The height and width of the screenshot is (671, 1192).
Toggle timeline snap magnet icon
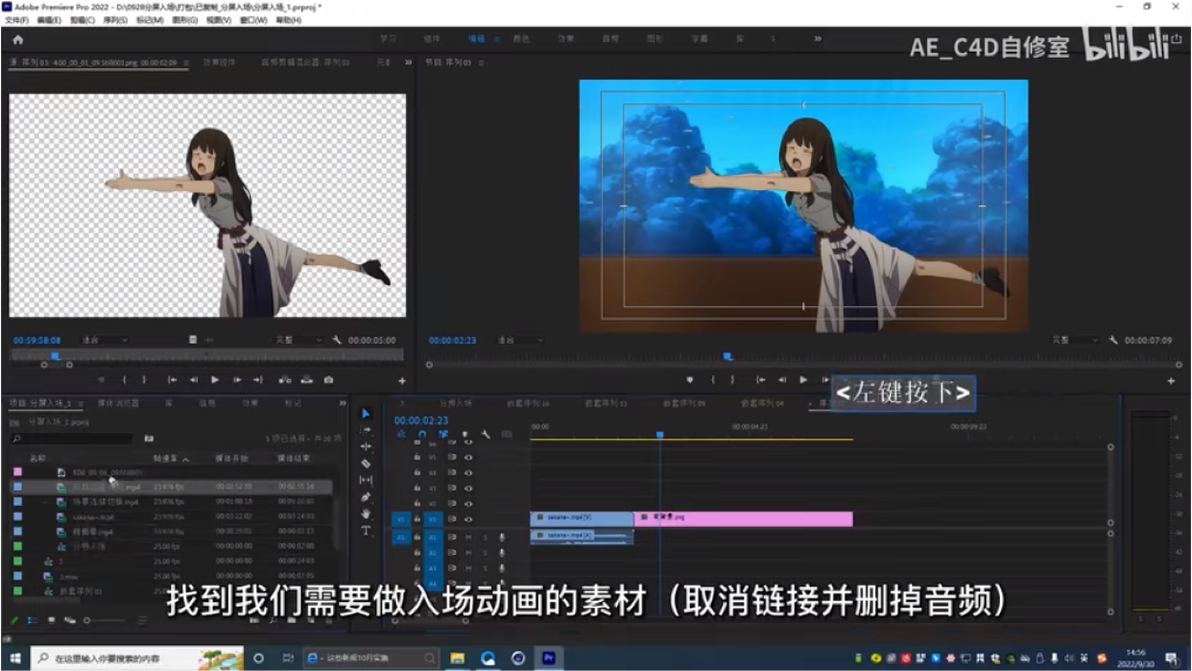click(x=422, y=434)
